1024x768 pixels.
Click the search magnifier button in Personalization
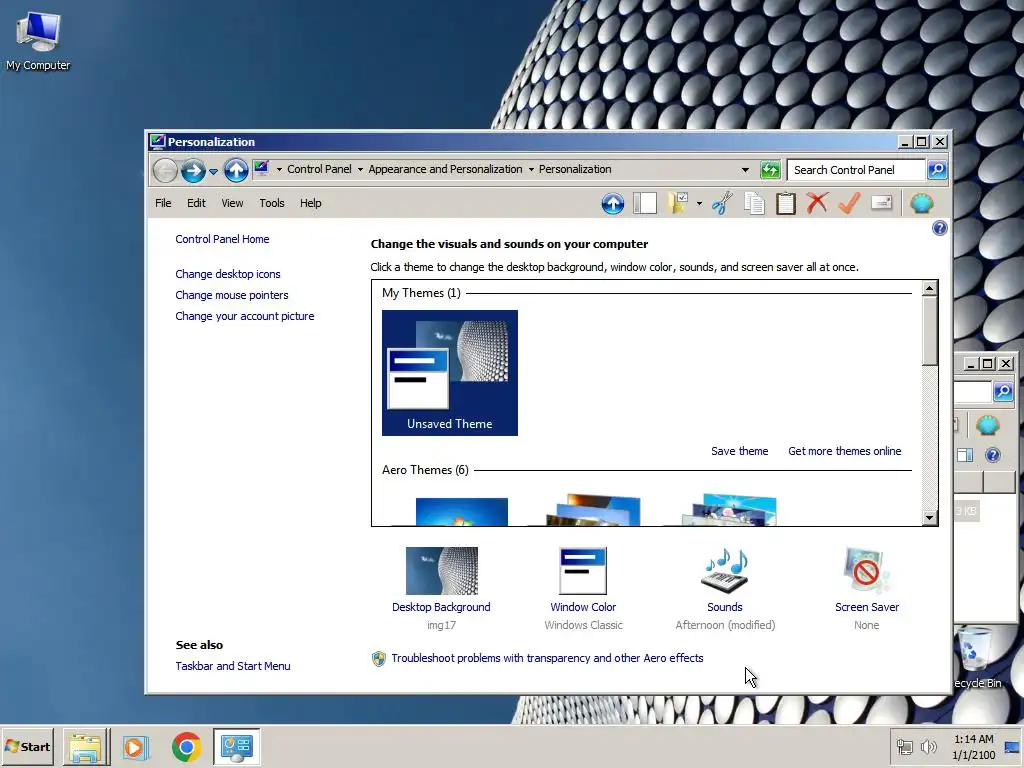coord(937,170)
